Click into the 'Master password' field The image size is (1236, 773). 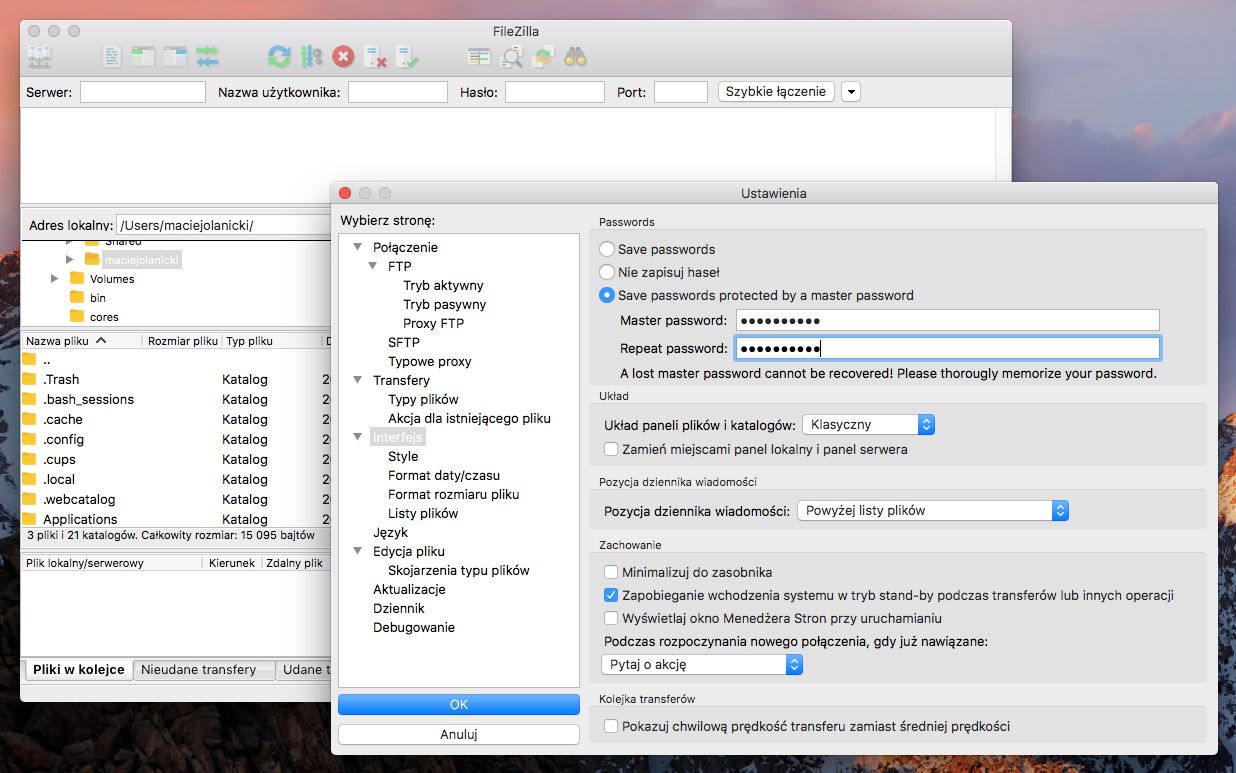coord(947,321)
